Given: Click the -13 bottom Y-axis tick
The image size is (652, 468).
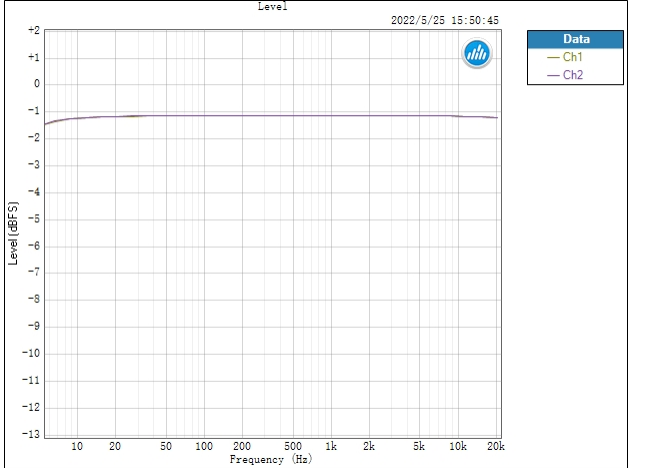Looking at the screenshot, I should 33,434.
